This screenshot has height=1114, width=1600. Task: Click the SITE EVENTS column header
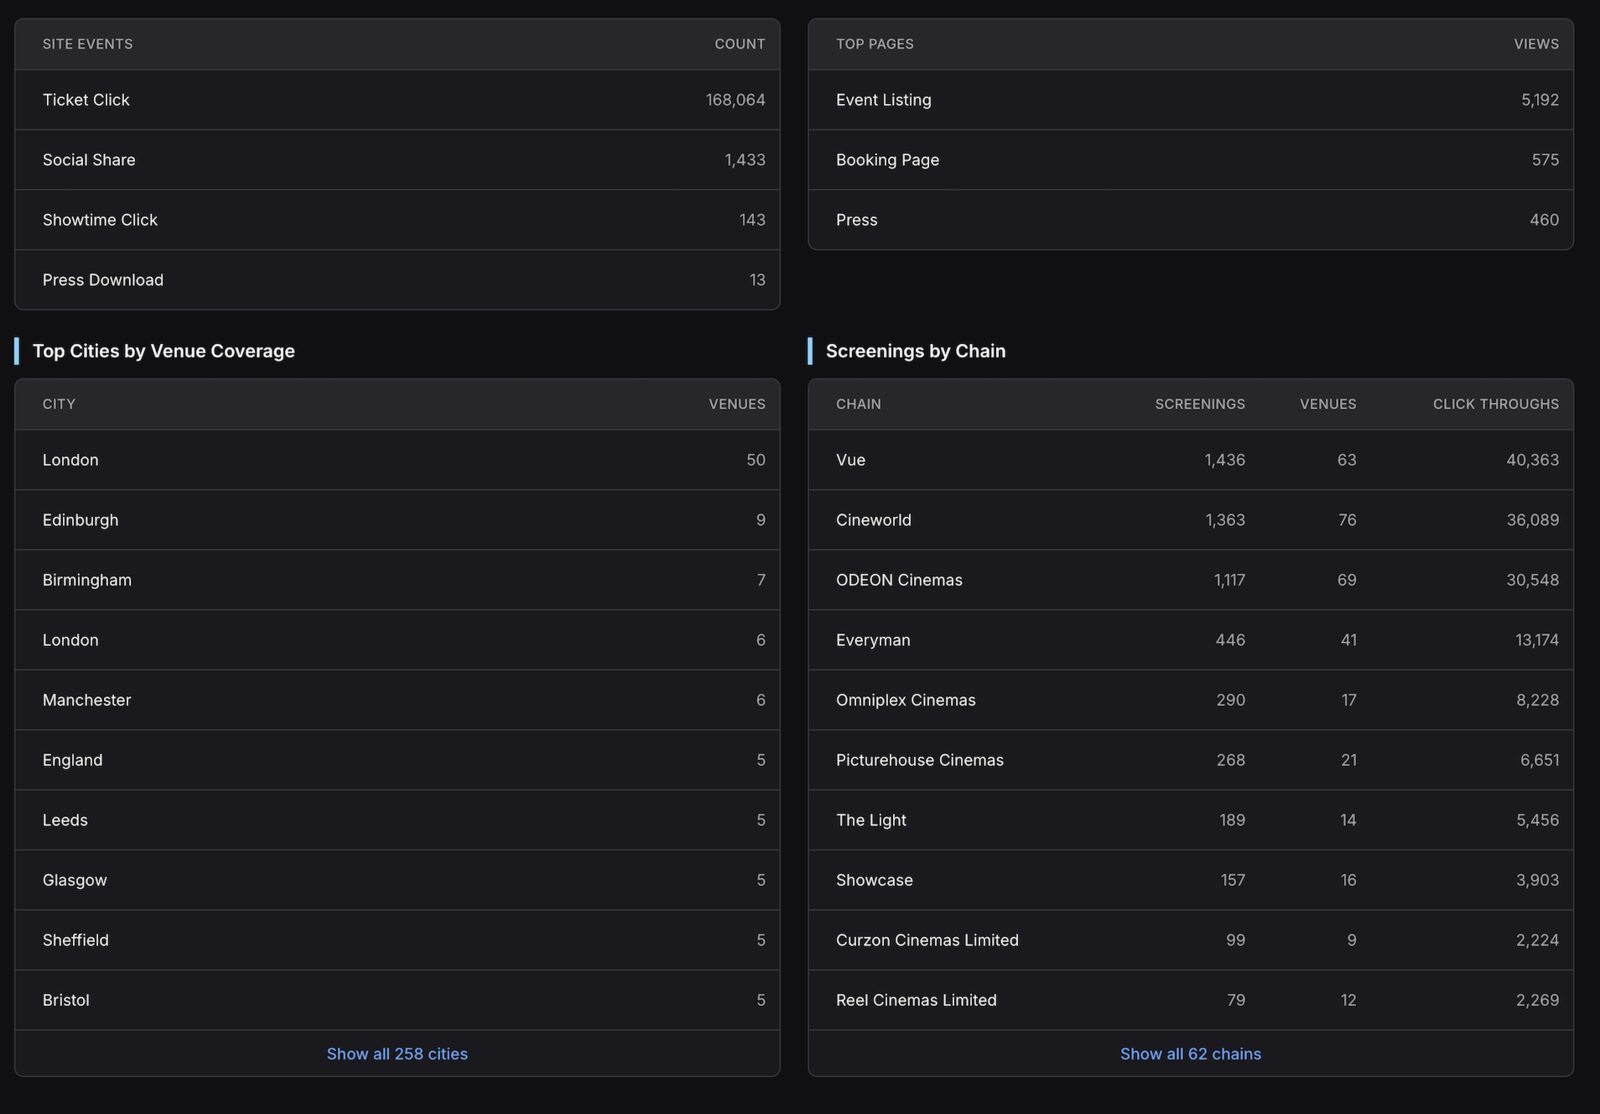pos(88,44)
